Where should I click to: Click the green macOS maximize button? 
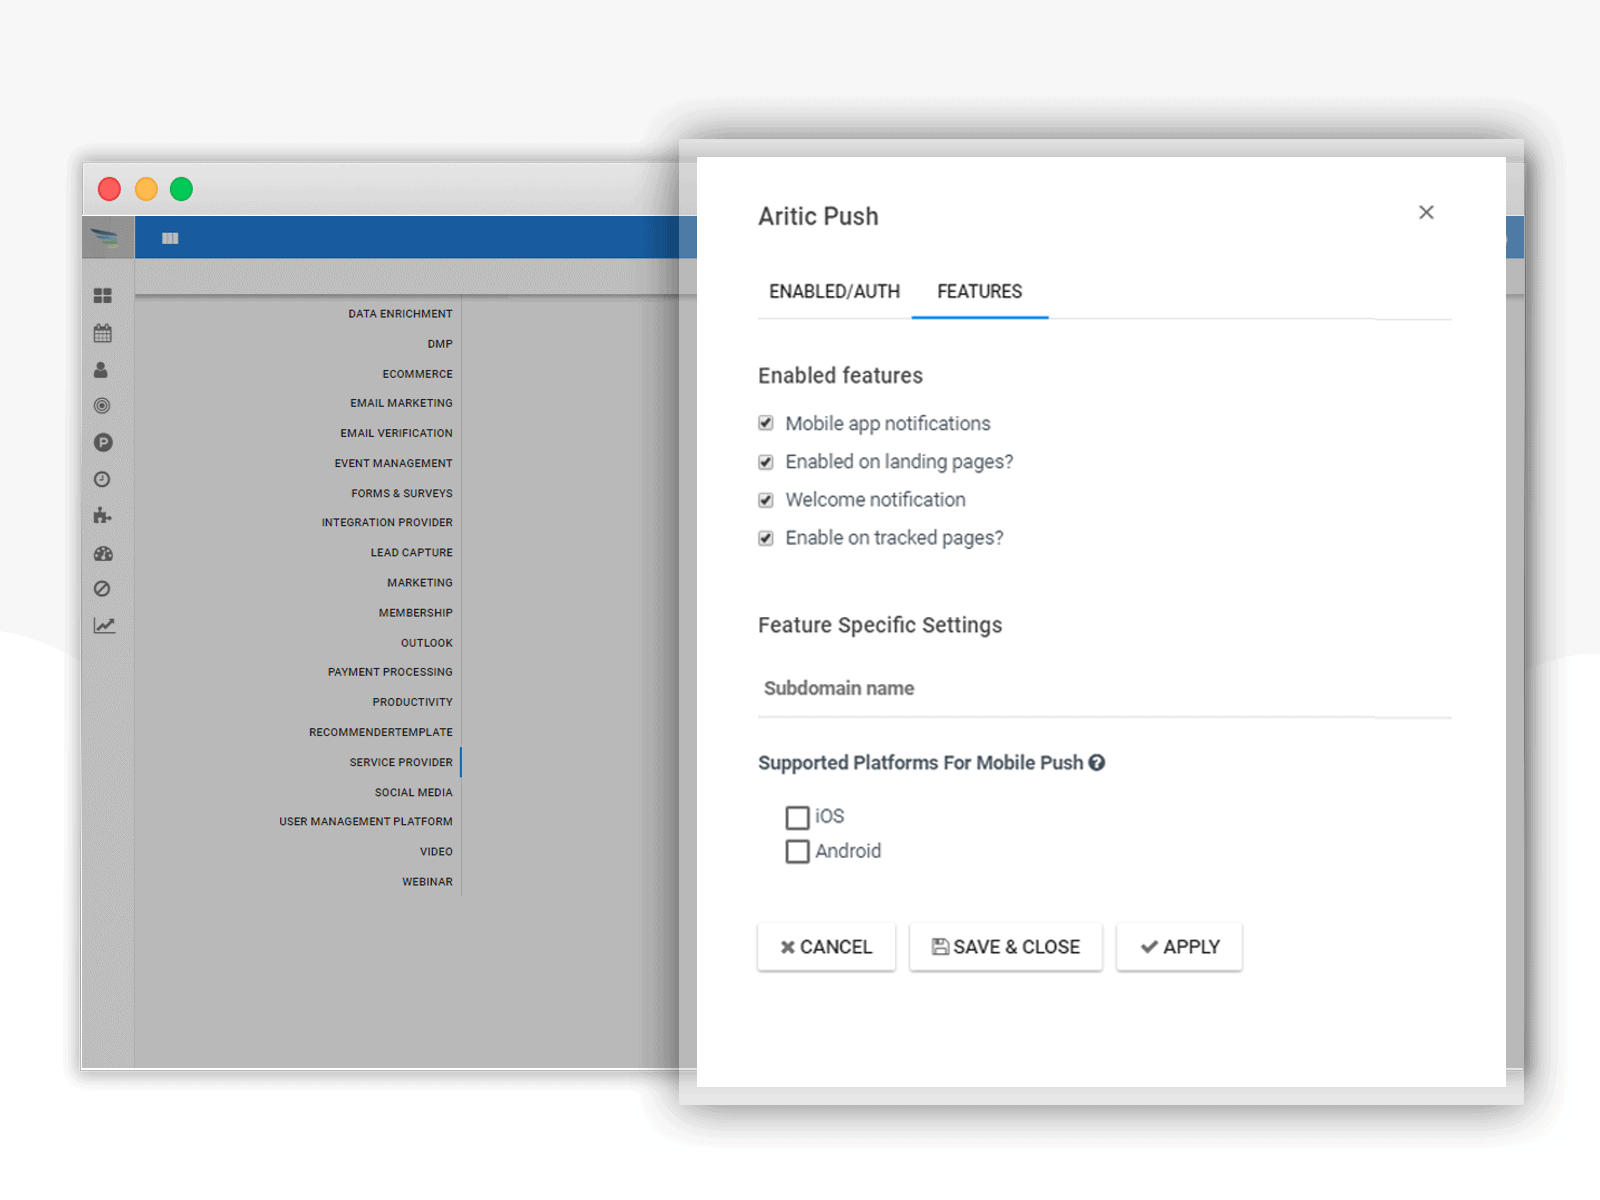pos(181,189)
